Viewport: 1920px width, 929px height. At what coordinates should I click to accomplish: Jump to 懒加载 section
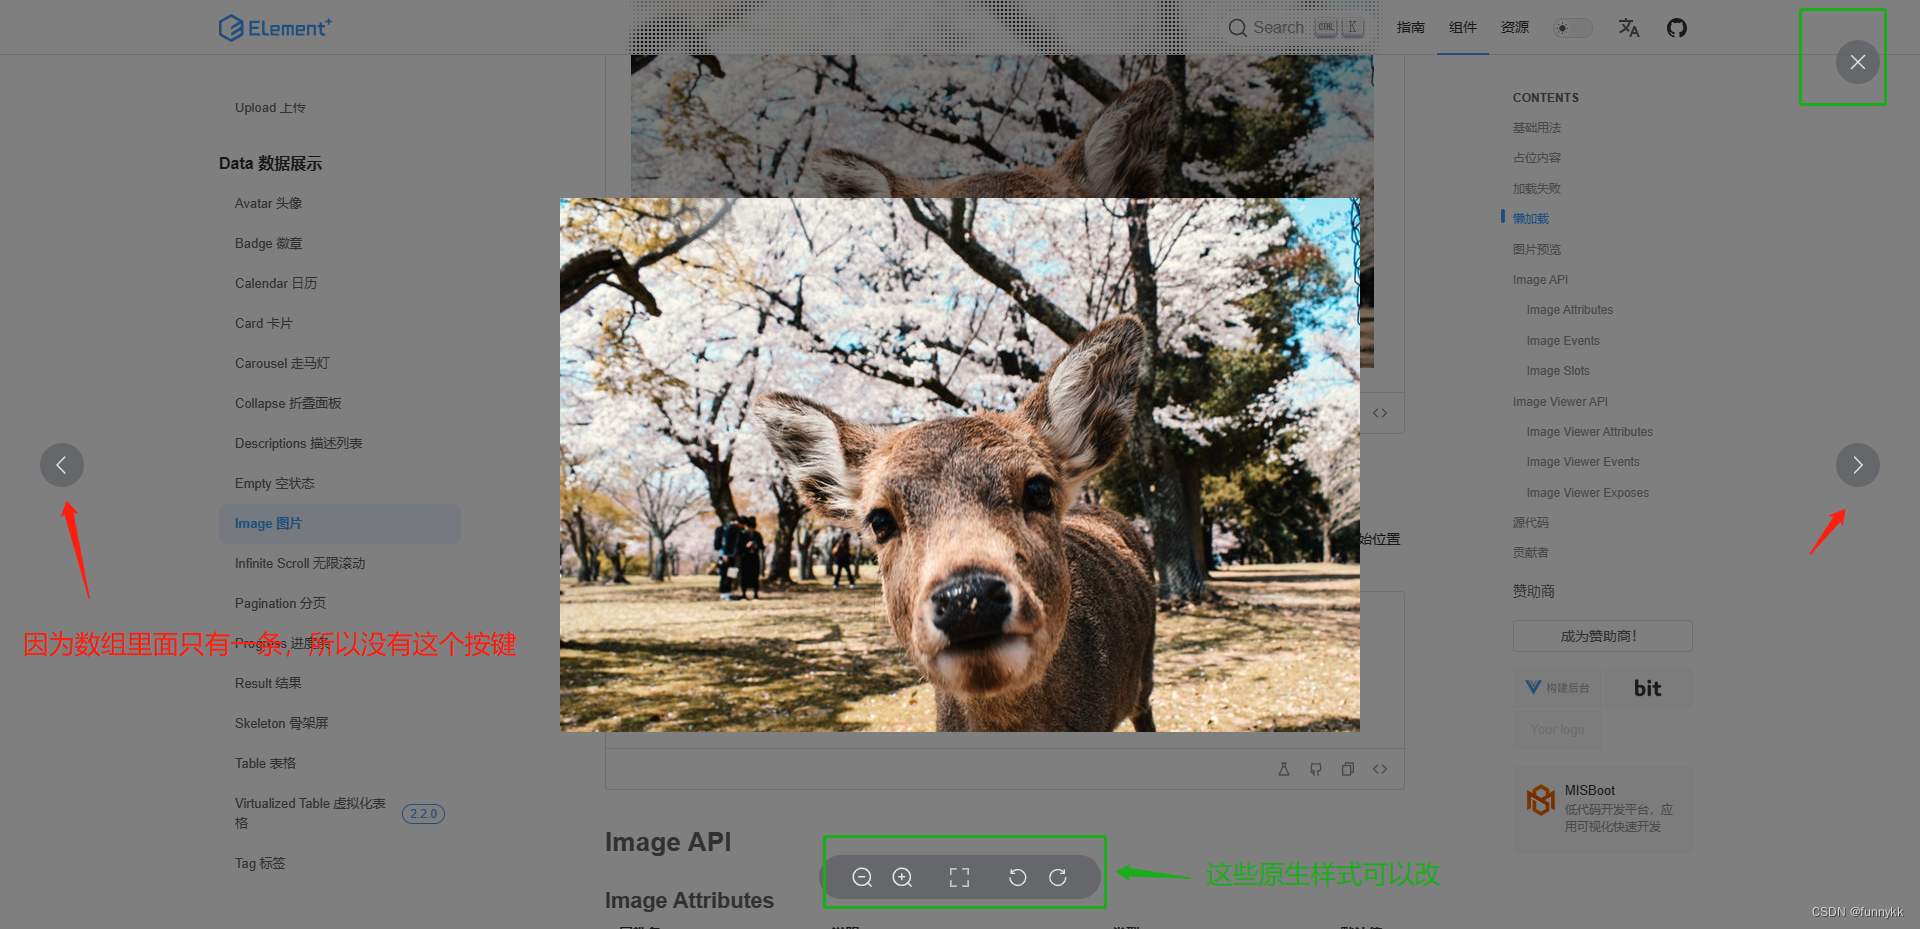click(x=1530, y=219)
